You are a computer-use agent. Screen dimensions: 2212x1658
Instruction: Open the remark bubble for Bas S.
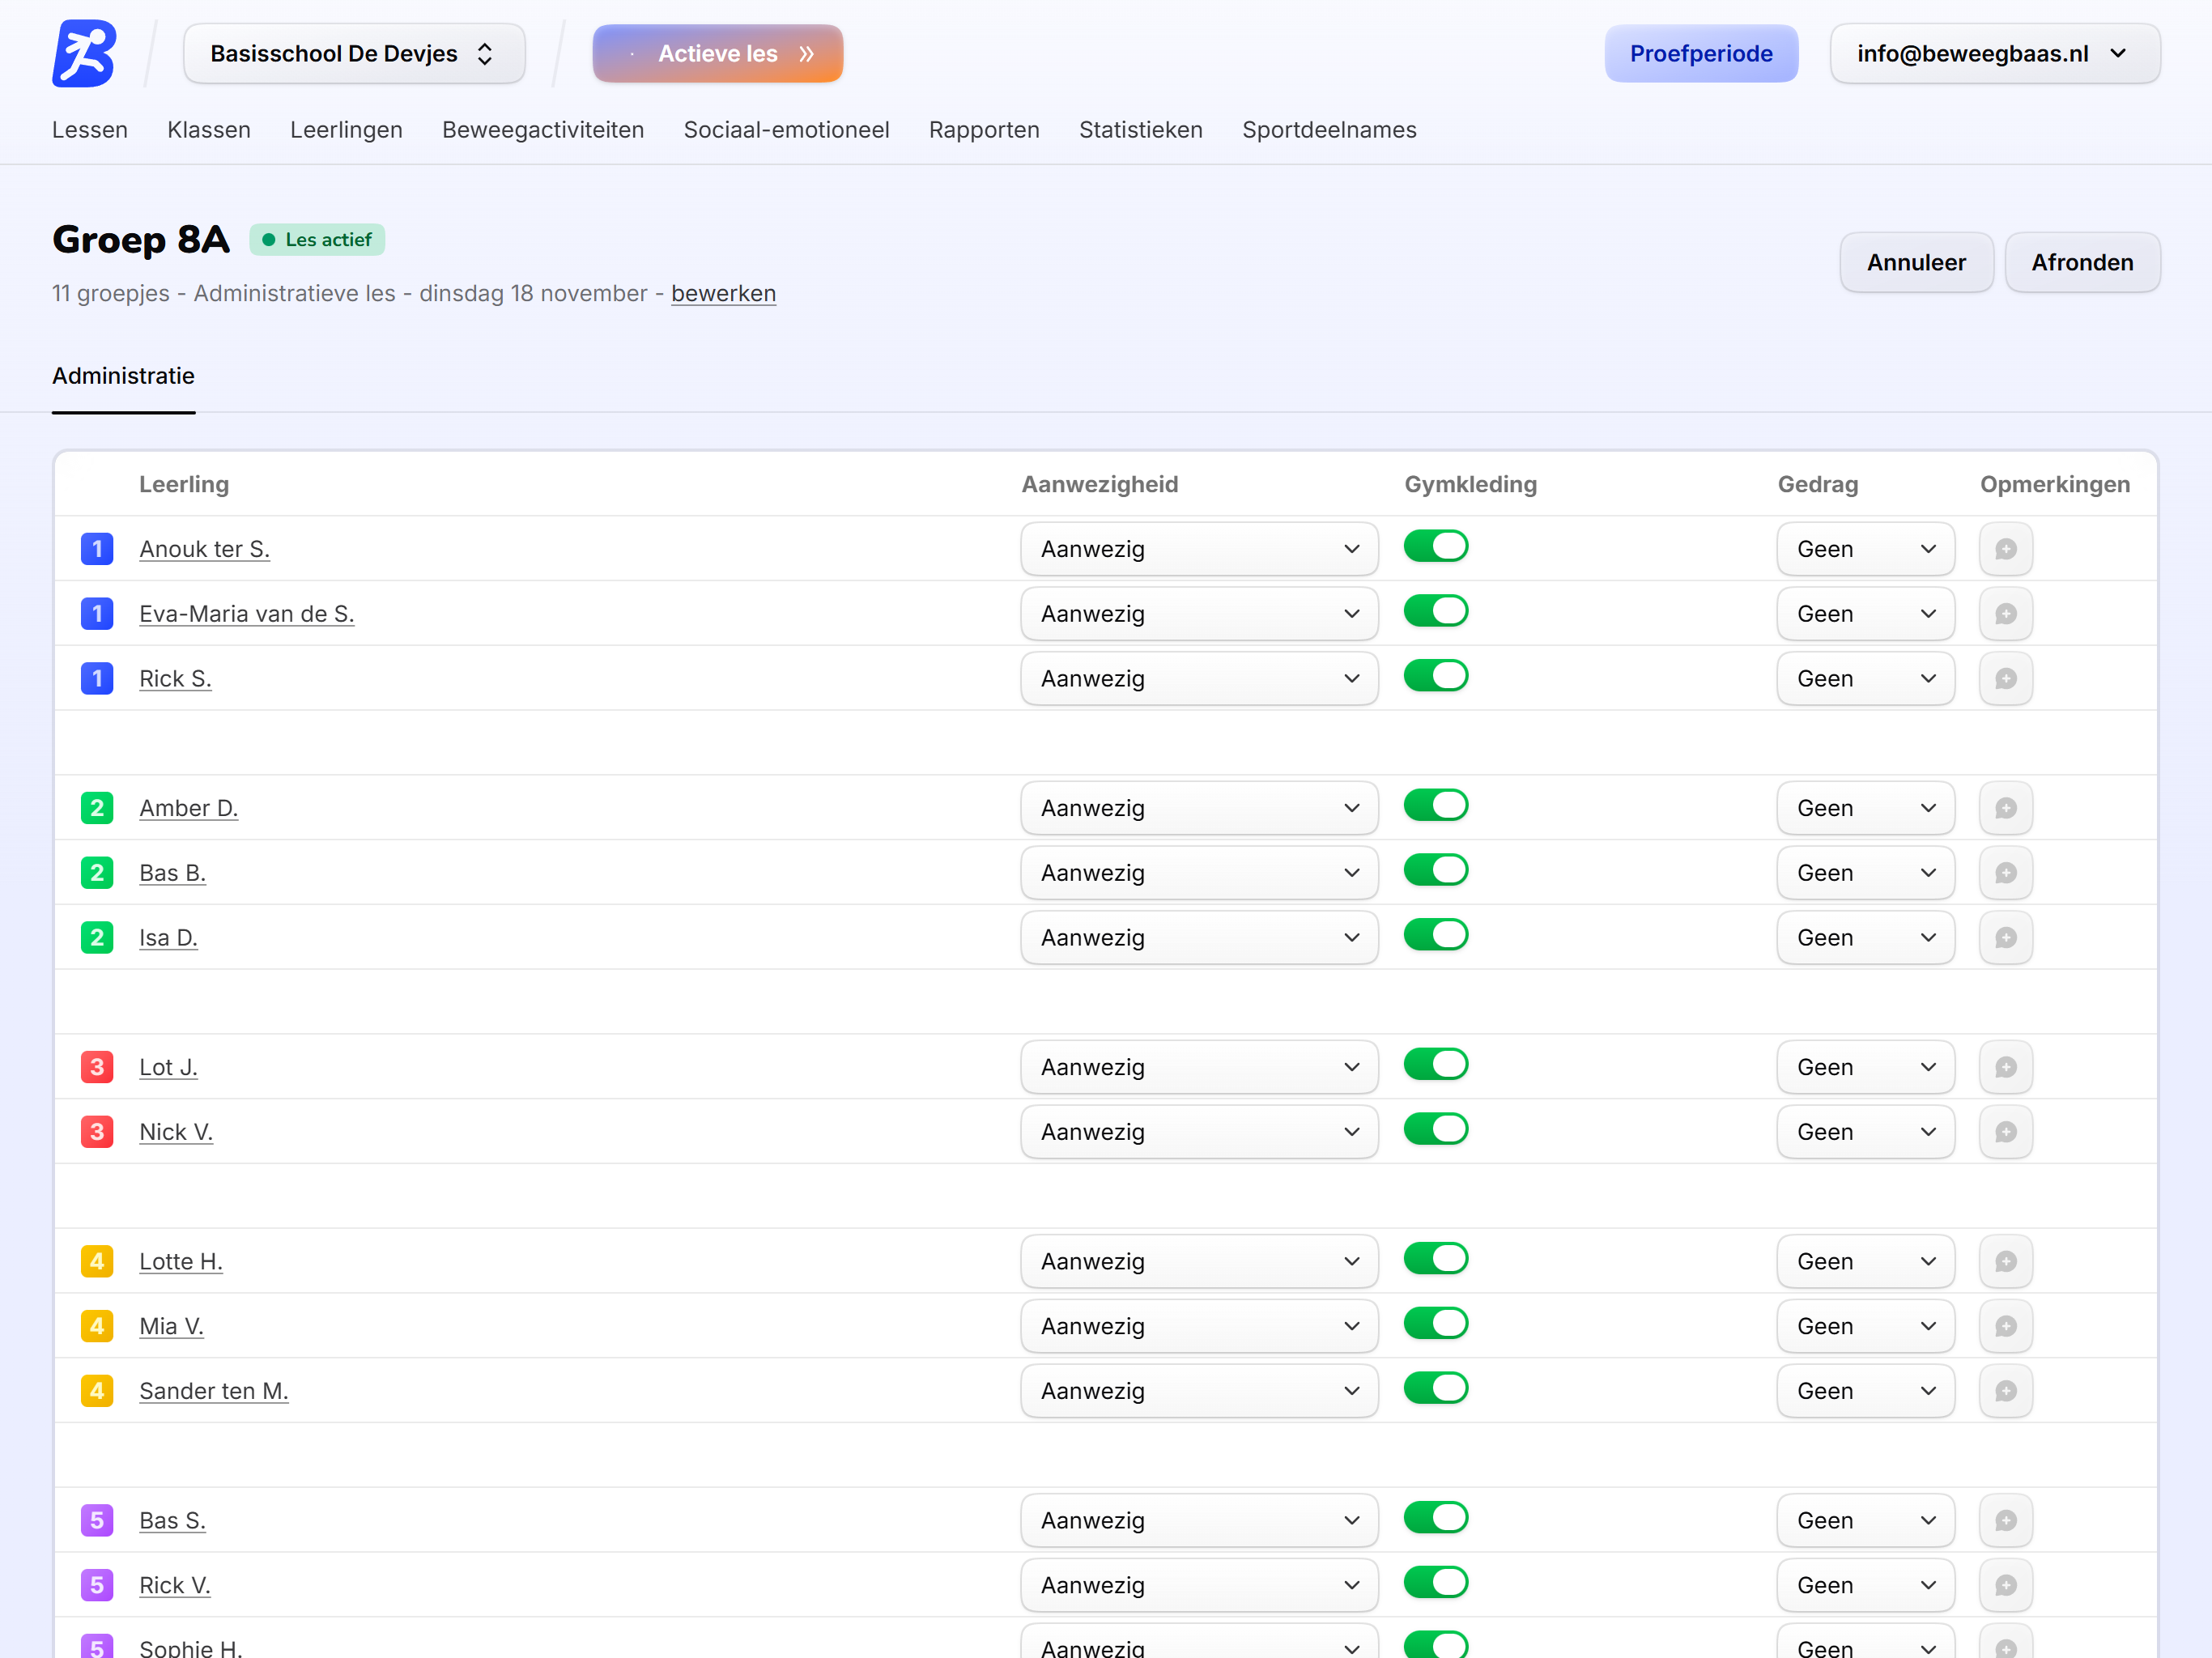(x=2005, y=1520)
